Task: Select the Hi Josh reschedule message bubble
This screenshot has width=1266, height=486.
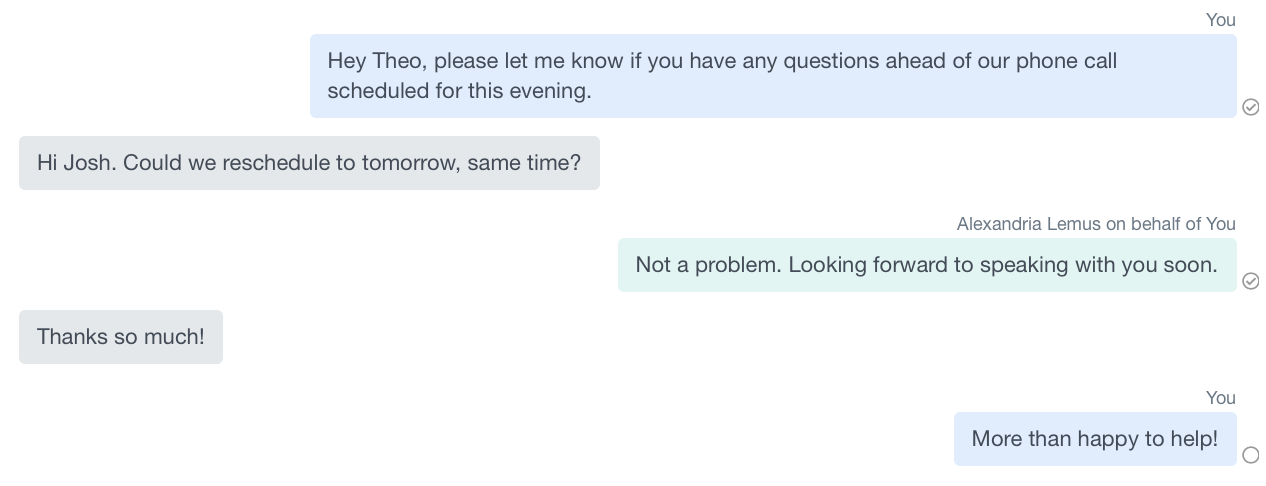Action: [x=309, y=163]
